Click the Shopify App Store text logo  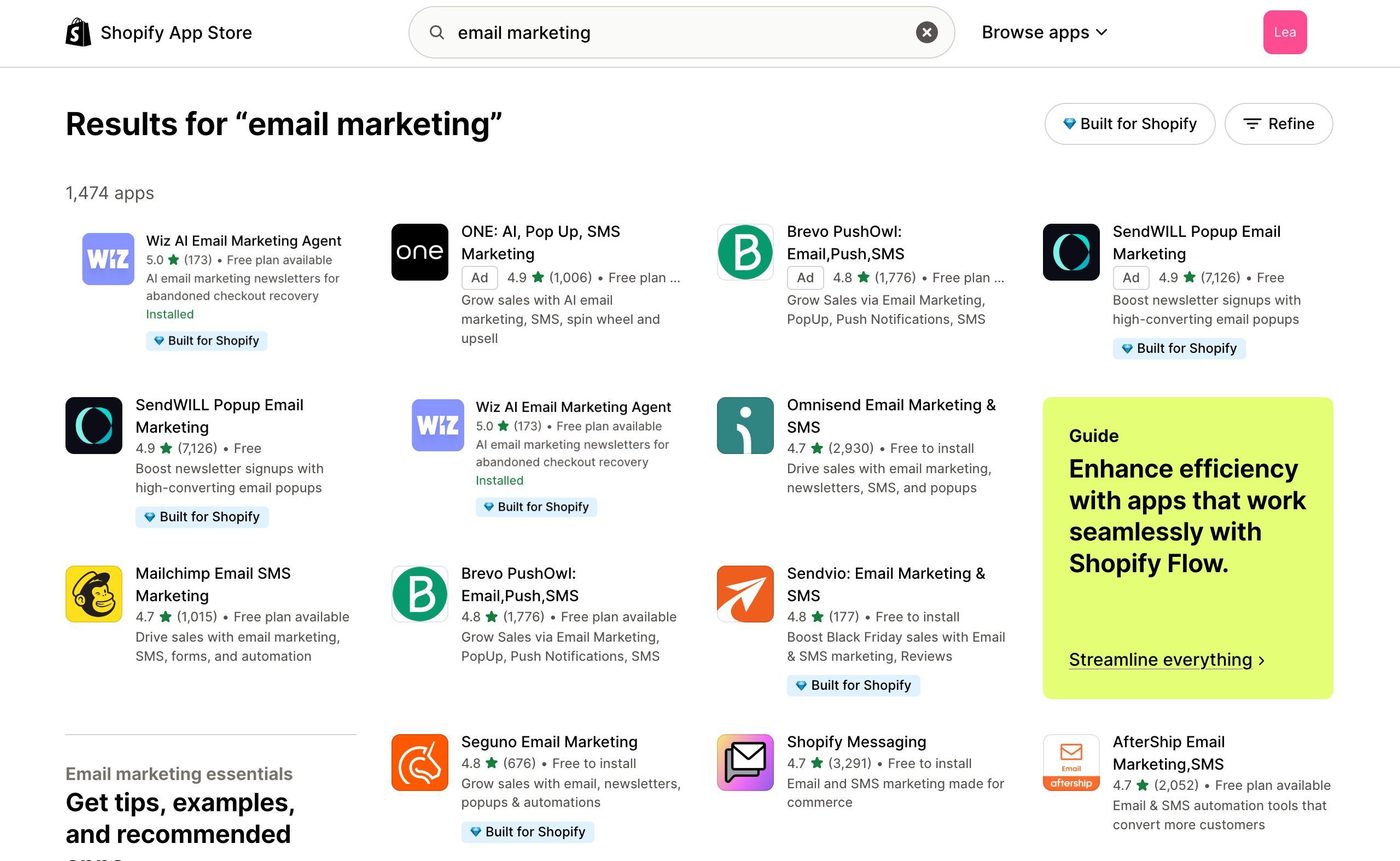[176, 33]
